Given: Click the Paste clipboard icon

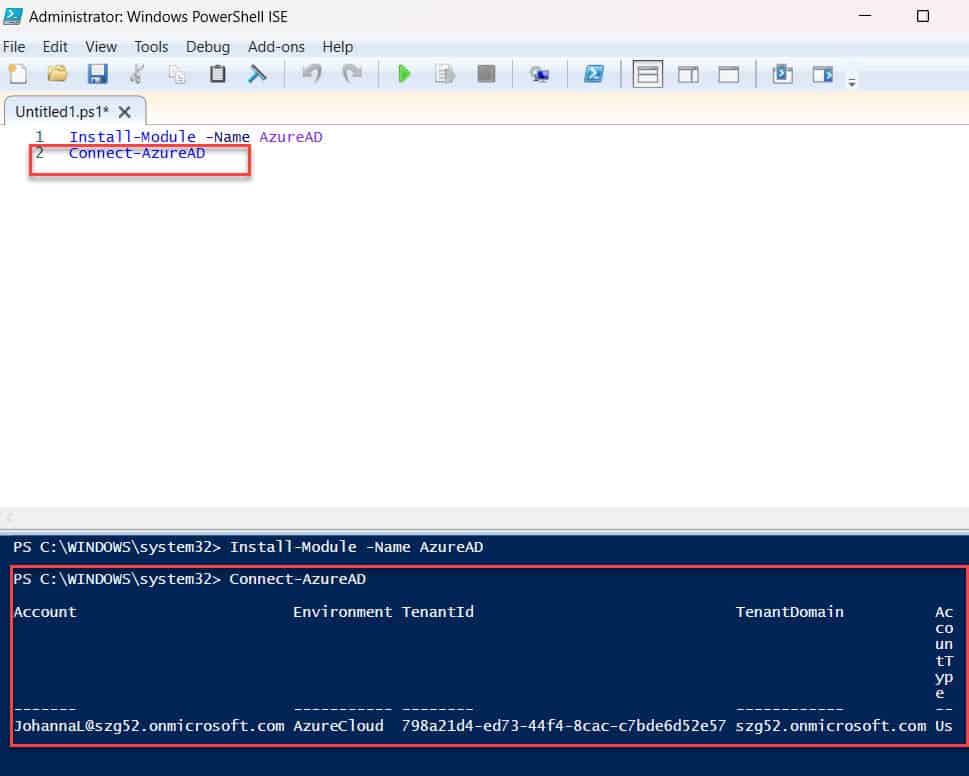Looking at the screenshot, I should pos(218,74).
